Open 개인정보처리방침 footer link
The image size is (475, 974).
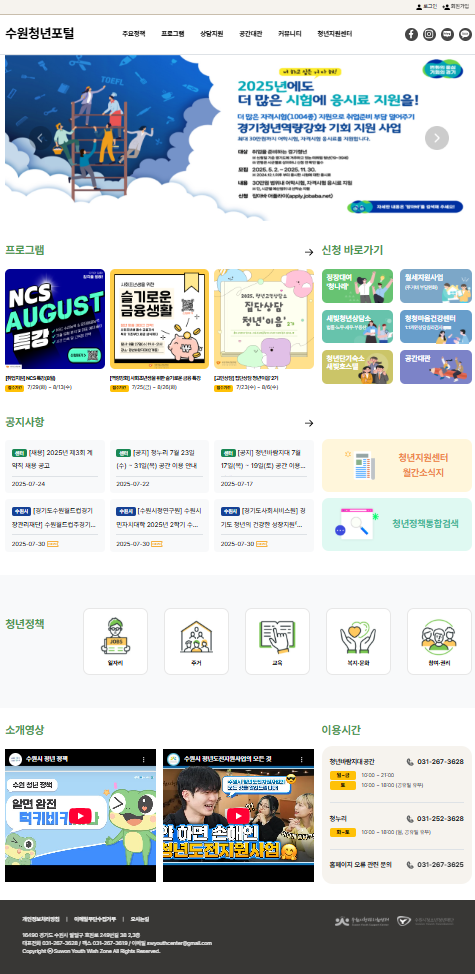41,919
